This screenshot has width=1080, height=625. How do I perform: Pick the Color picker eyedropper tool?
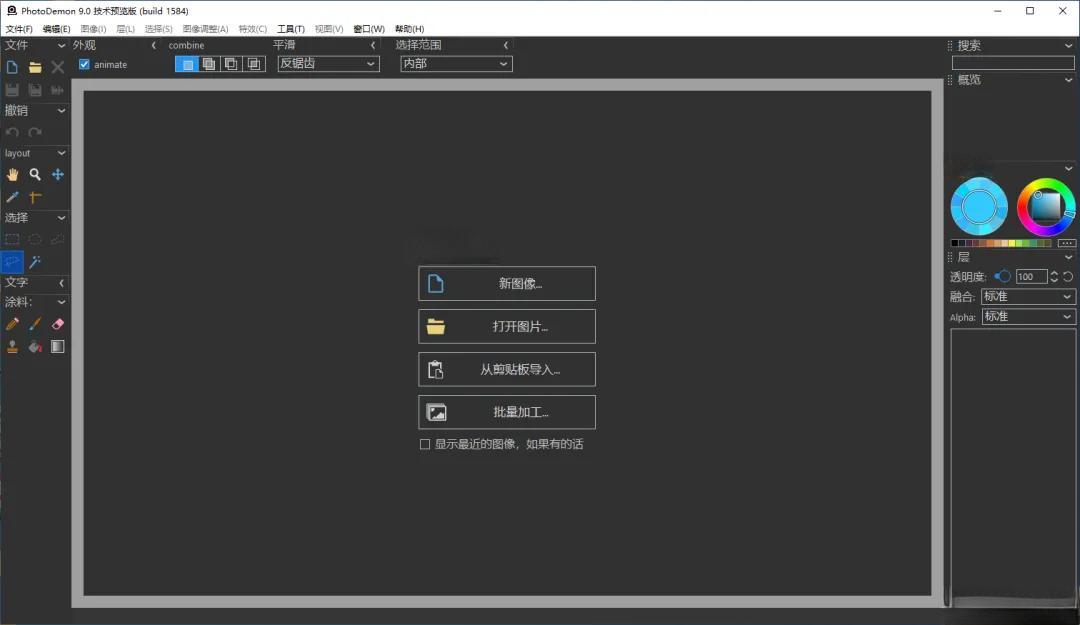12,197
